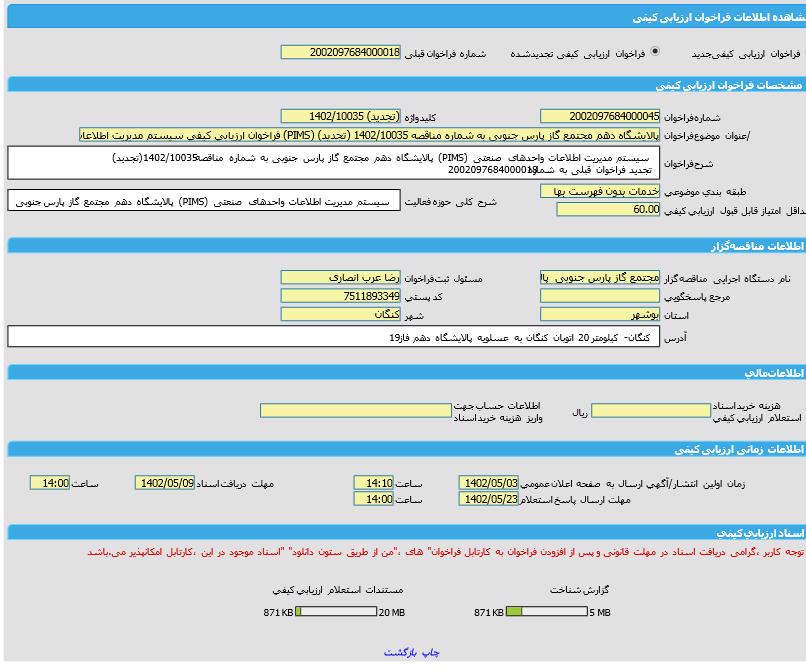This screenshot has height=670, width=806.
Task: Click the call subject title field
Action: coord(370,135)
